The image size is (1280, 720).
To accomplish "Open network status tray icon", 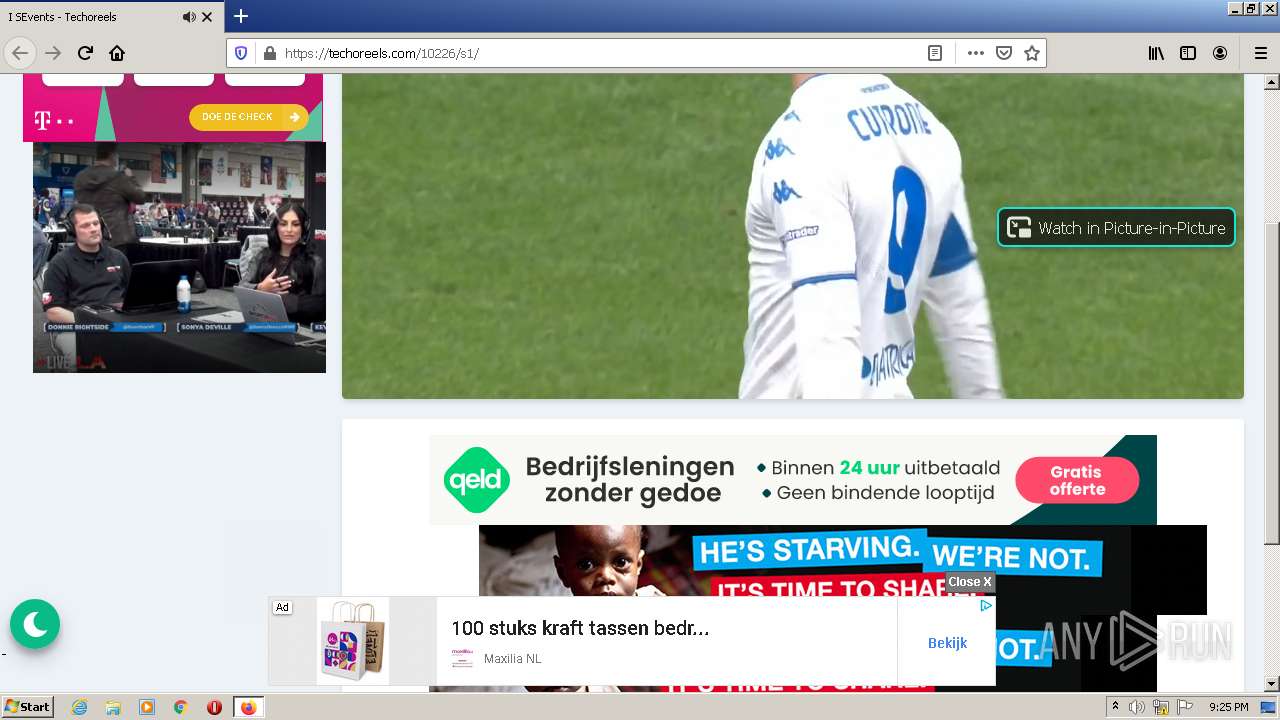I will [1161, 707].
